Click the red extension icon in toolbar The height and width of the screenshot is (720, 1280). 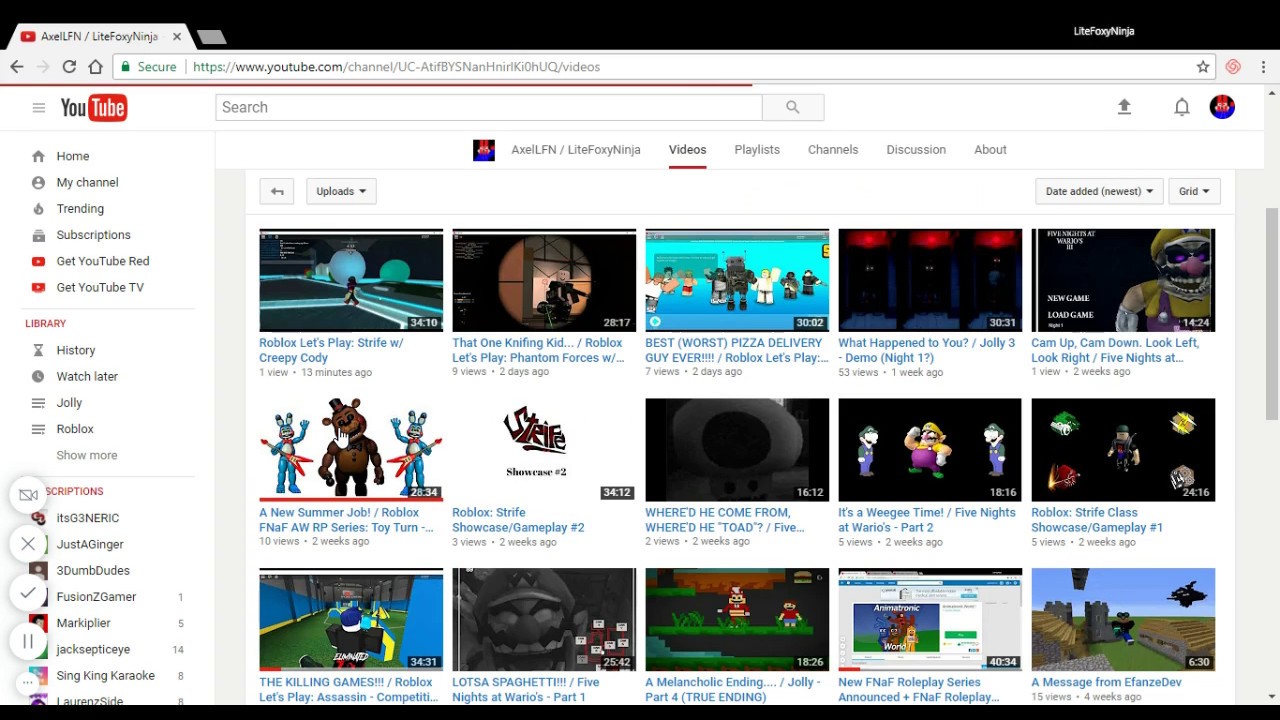pyautogui.click(x=1233, y=66)
